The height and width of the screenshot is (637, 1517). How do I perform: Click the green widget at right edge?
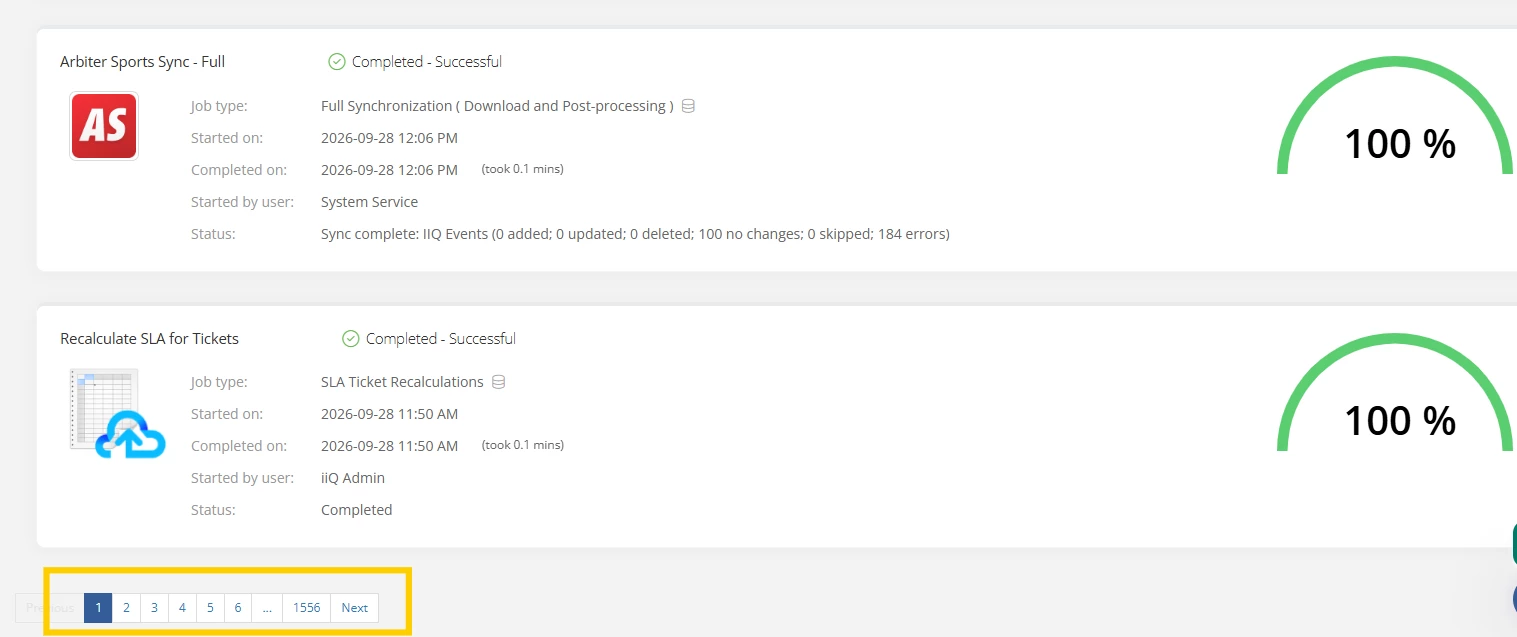click(x=1514, y=545)
